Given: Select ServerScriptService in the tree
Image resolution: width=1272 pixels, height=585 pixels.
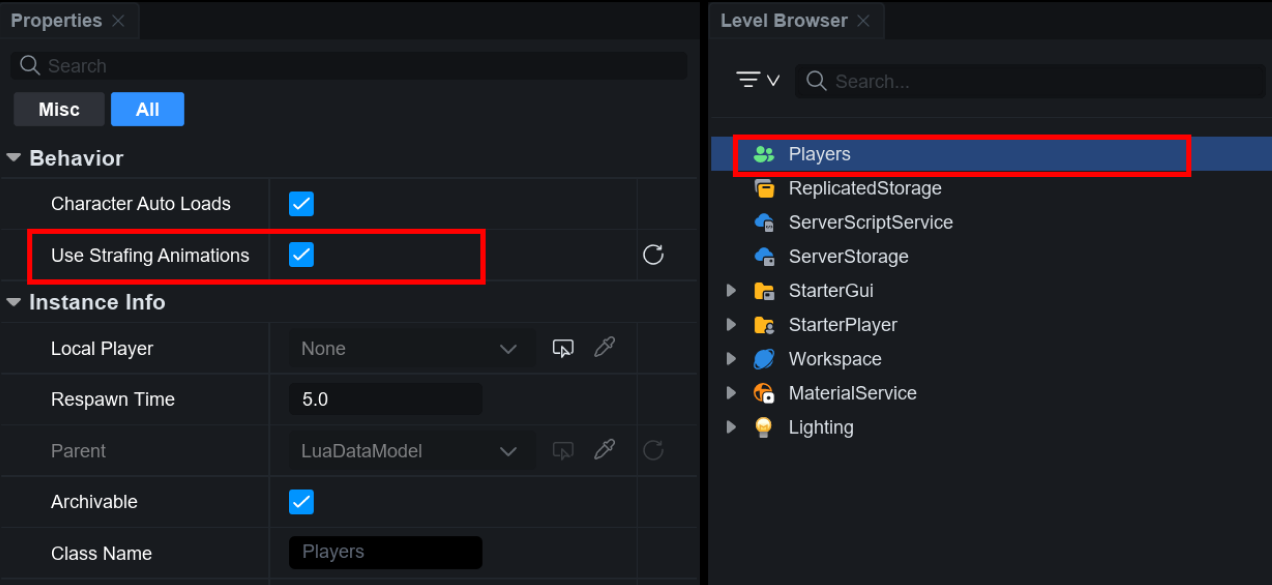Looking at the screenshot, I should (x=870, y=222).
